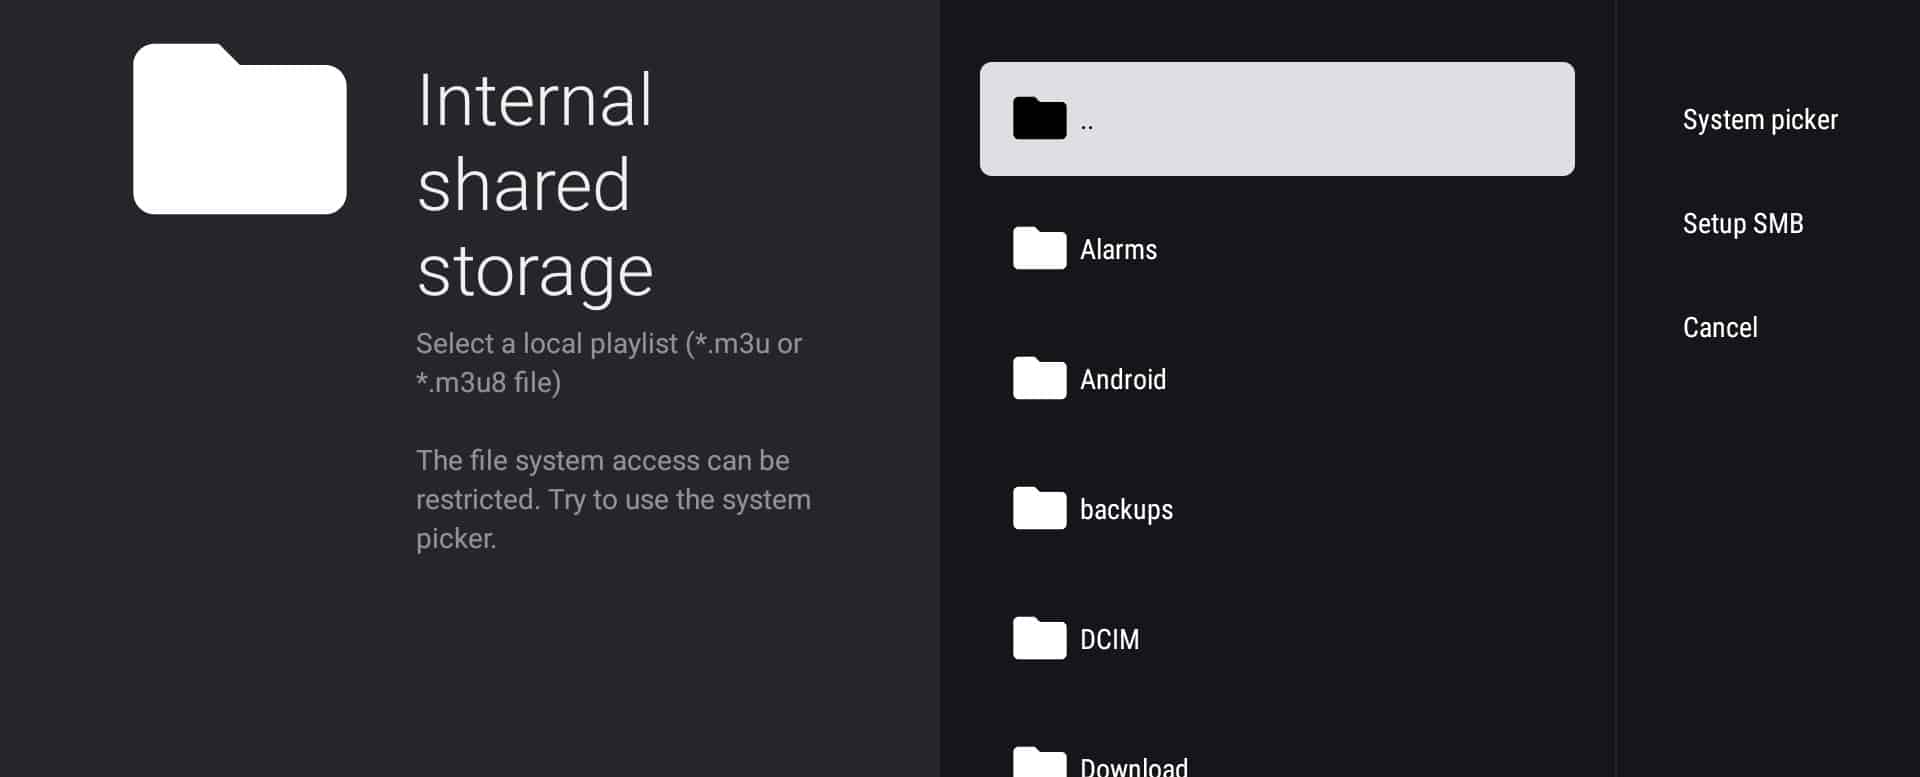Open the DCIM folder
Viewport: 1920px width, 777px height.
click(x=1277, y=639)
